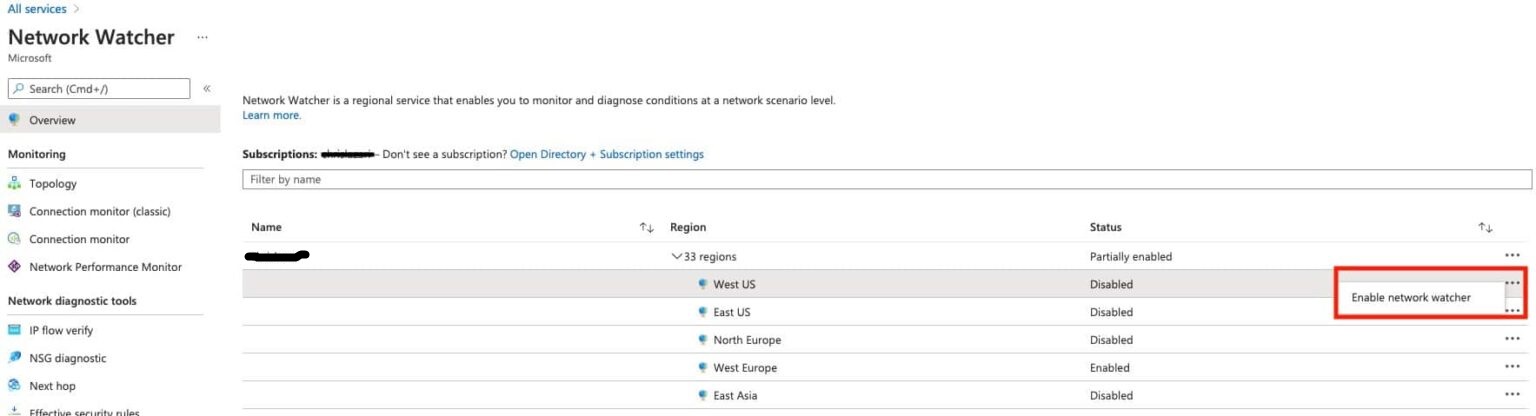This screenshot has width=1536, height=416.
Task: Click the IP flow verify icon
Action: (14, 331)
